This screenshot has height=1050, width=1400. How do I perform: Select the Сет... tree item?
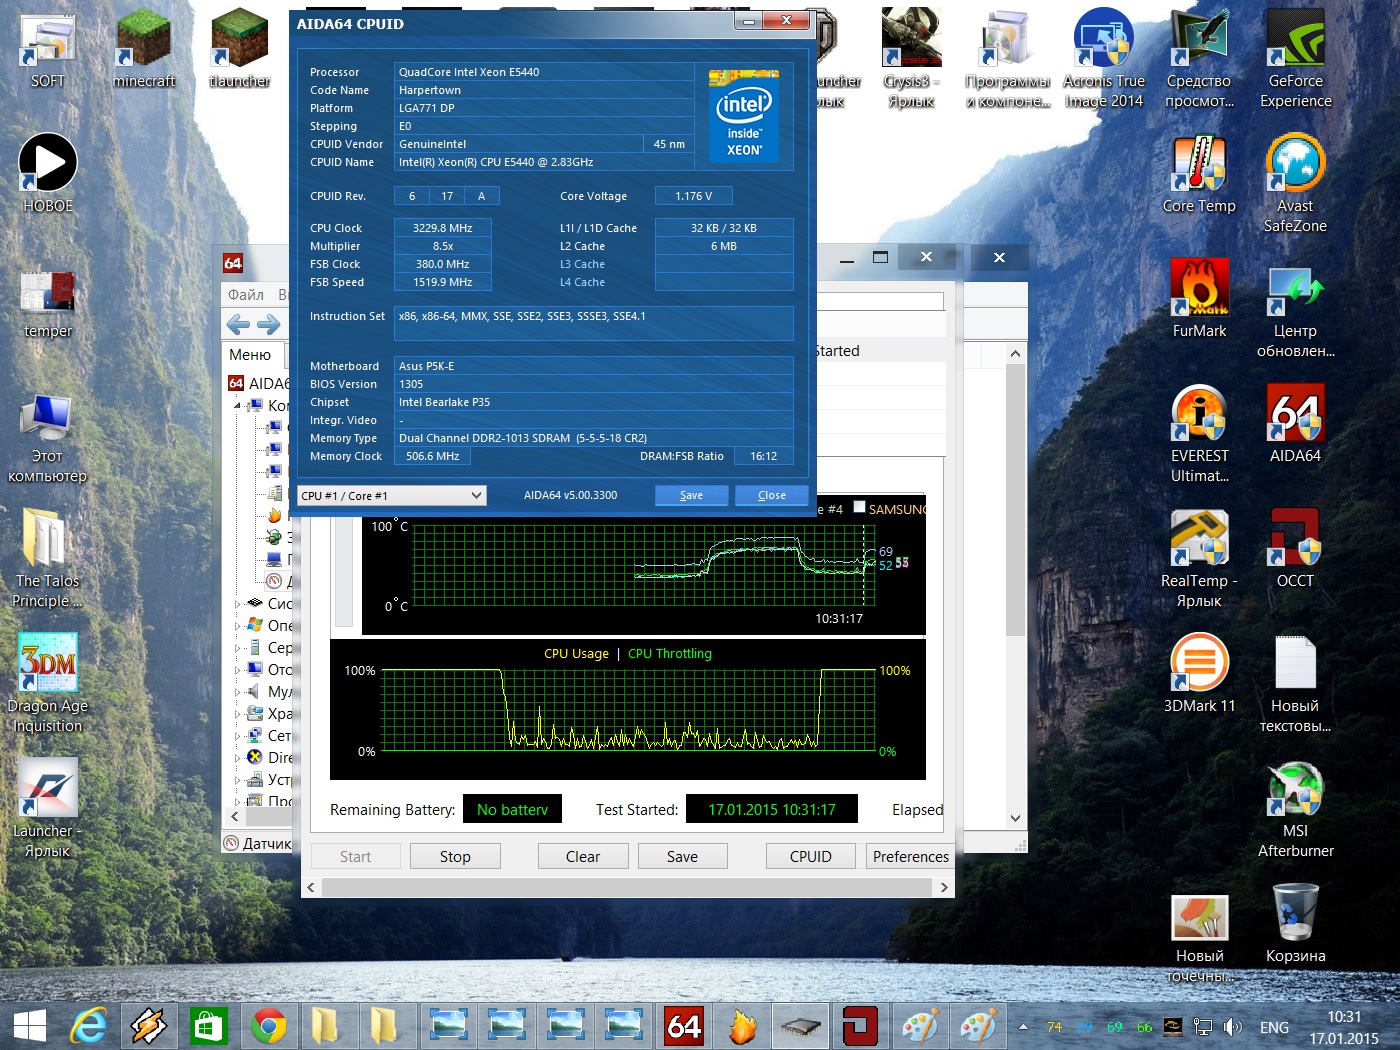(269, 736)
